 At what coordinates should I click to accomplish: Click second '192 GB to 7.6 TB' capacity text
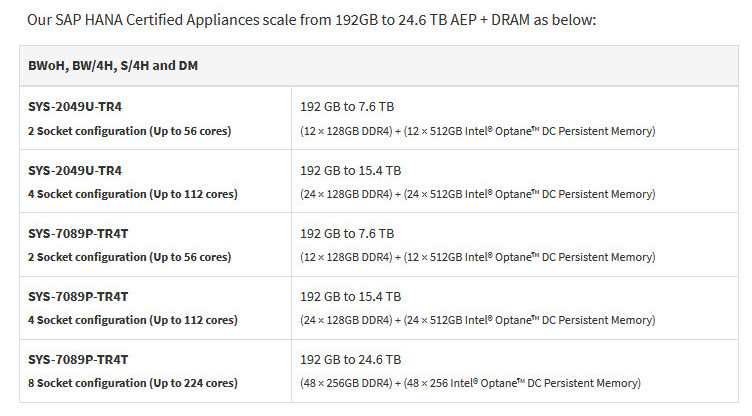tap(347, 234)
